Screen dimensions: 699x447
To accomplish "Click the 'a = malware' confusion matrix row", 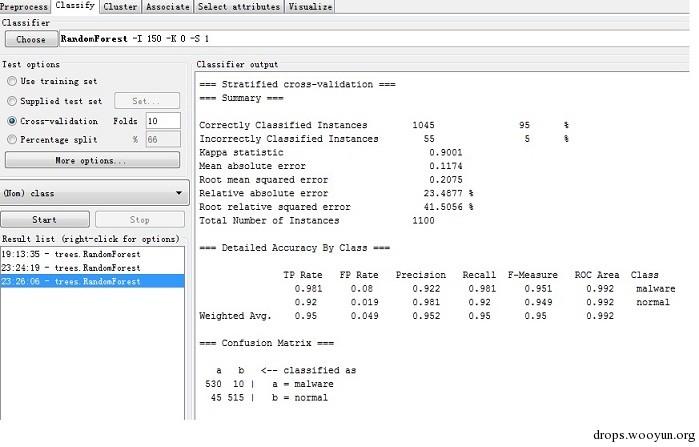I will [x=269, y=384].
